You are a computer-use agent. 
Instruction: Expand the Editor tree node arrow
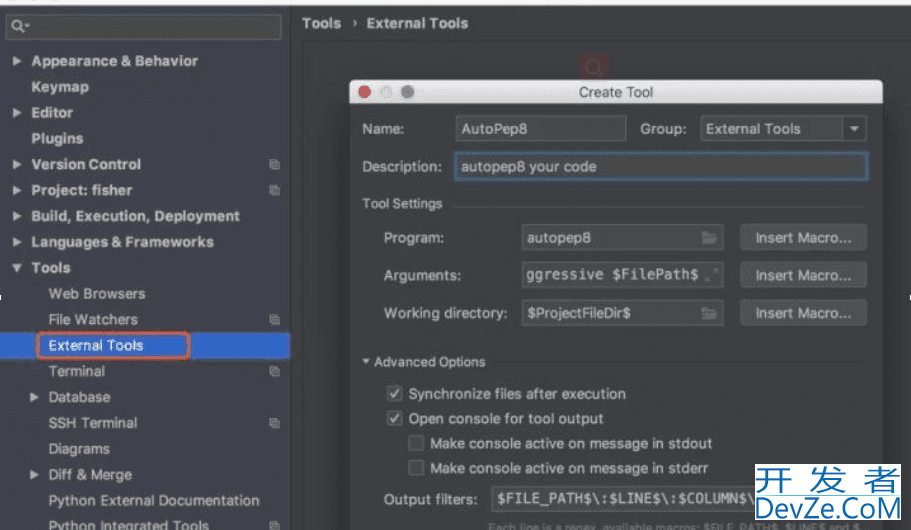(17, 112)
